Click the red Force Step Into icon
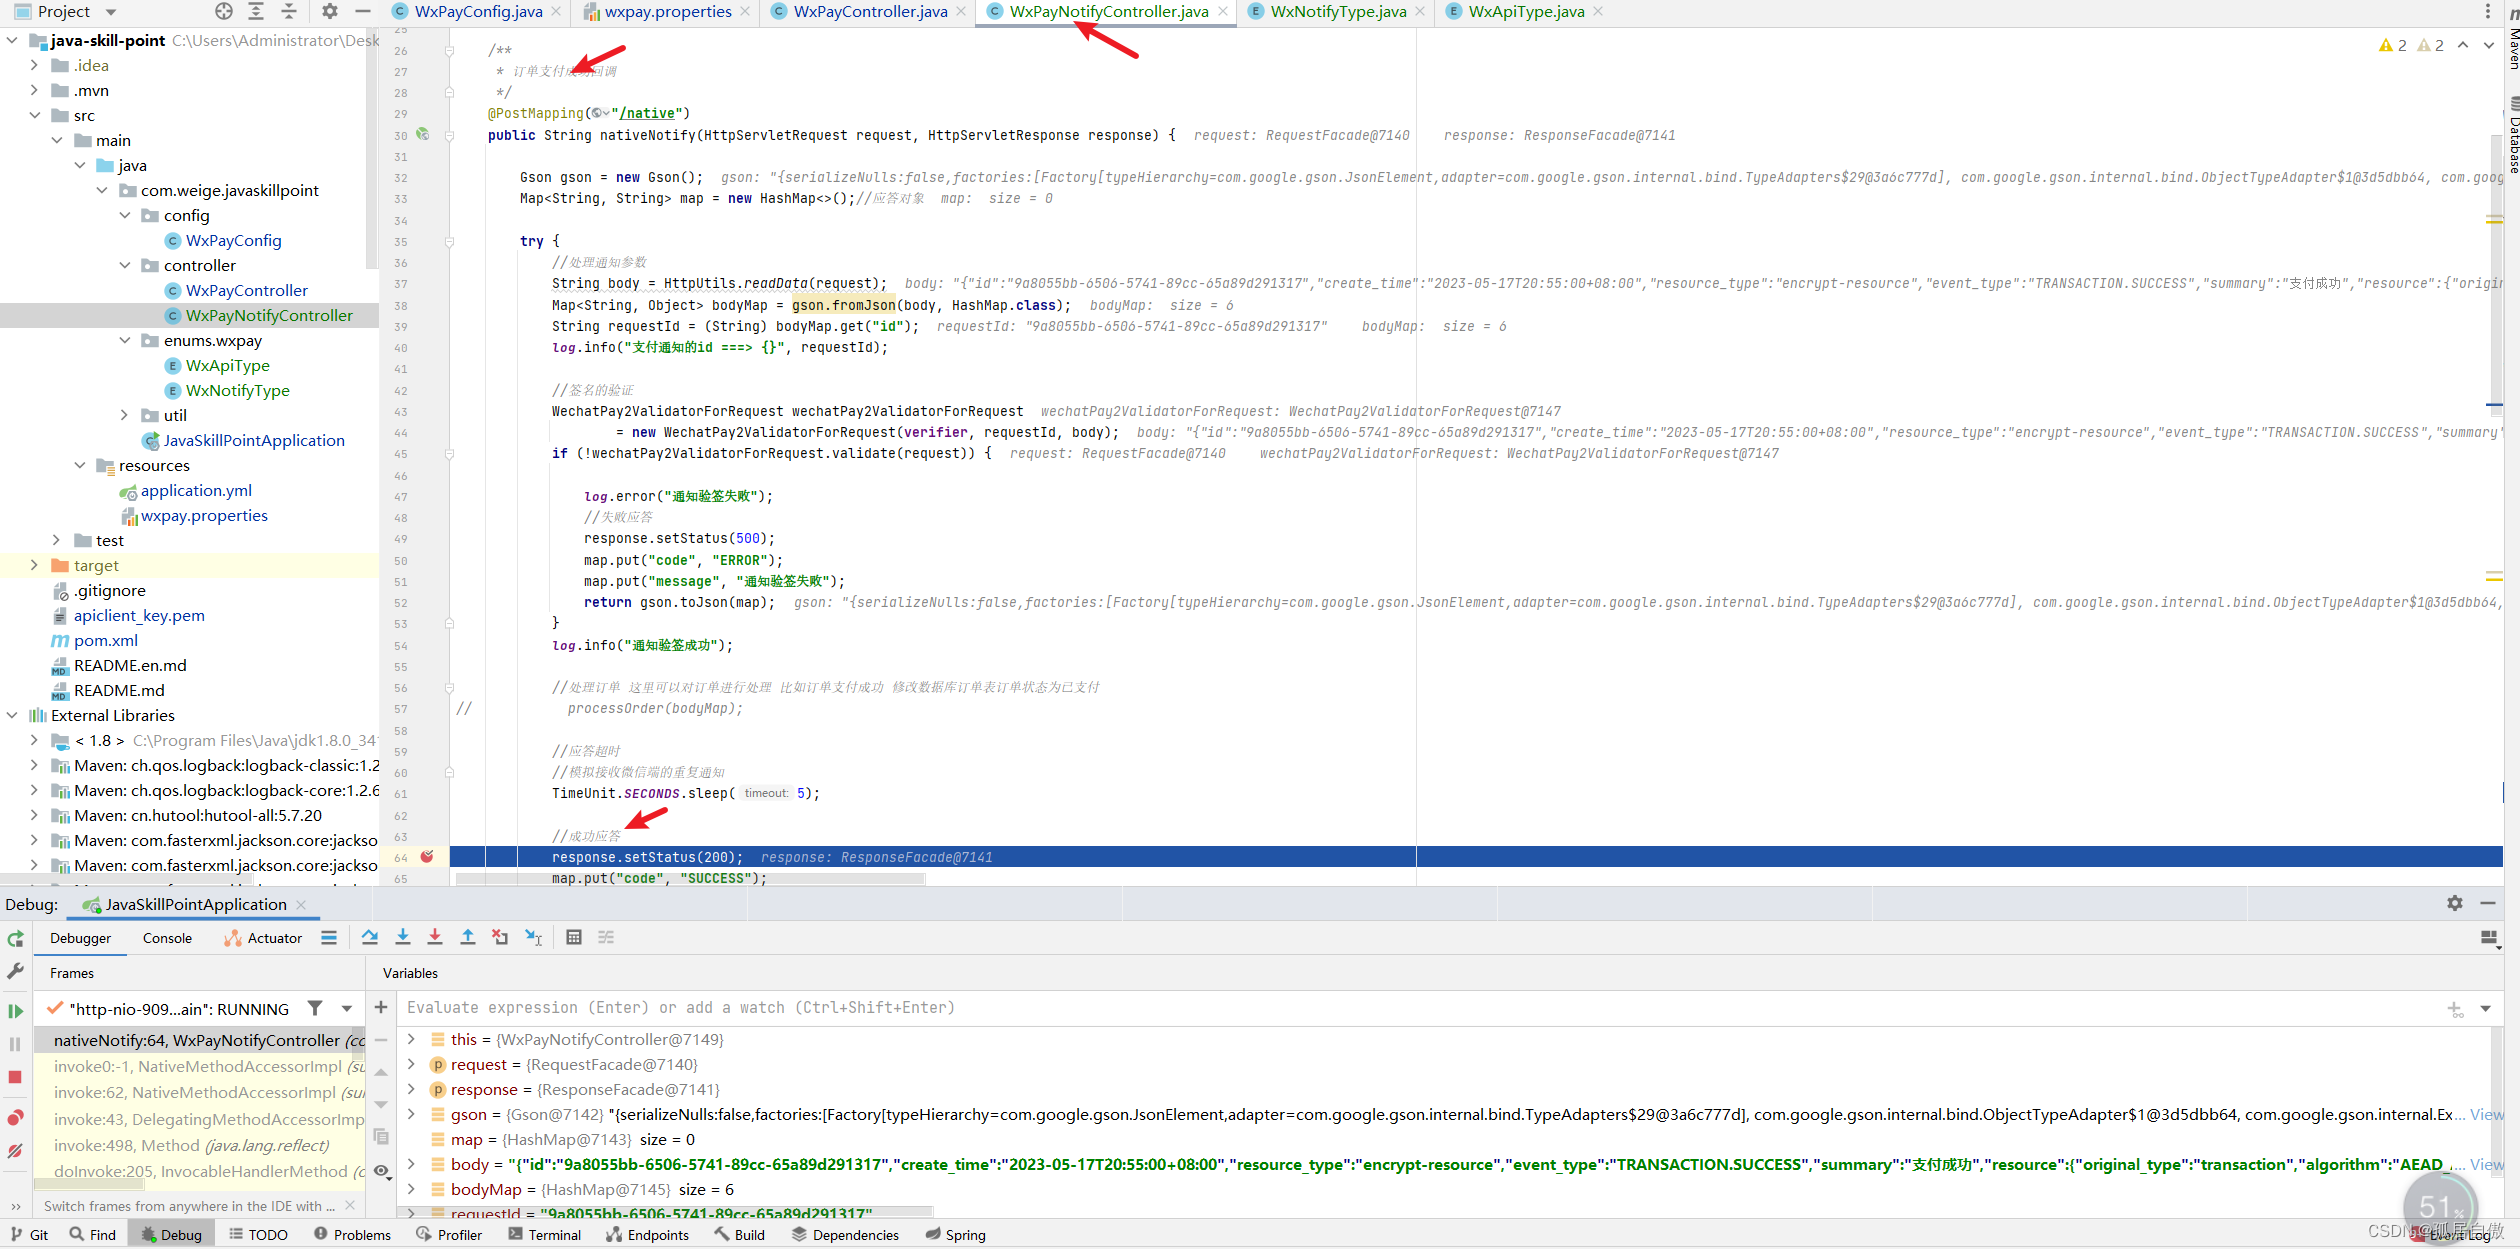 (x=435, y=938)
